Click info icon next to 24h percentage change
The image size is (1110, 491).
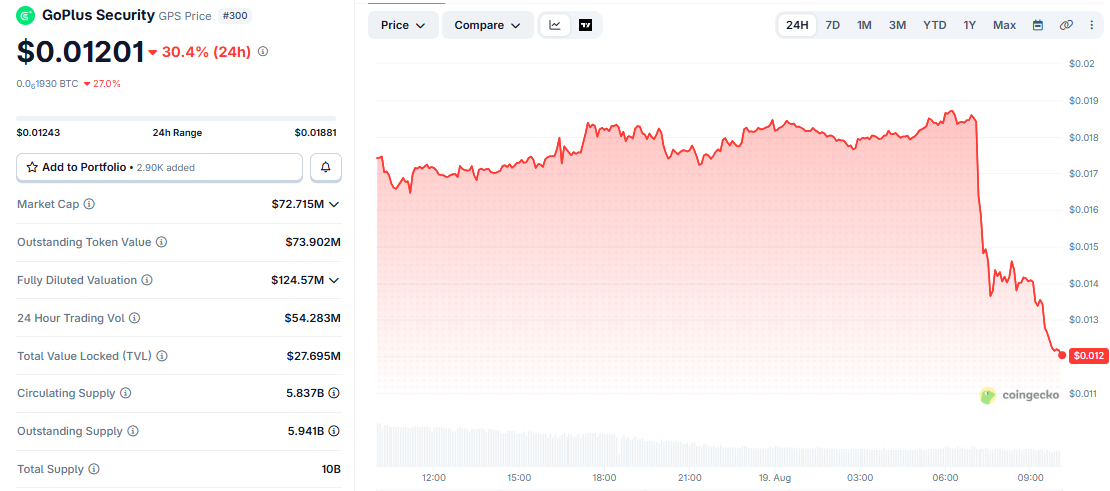[263, 51]
